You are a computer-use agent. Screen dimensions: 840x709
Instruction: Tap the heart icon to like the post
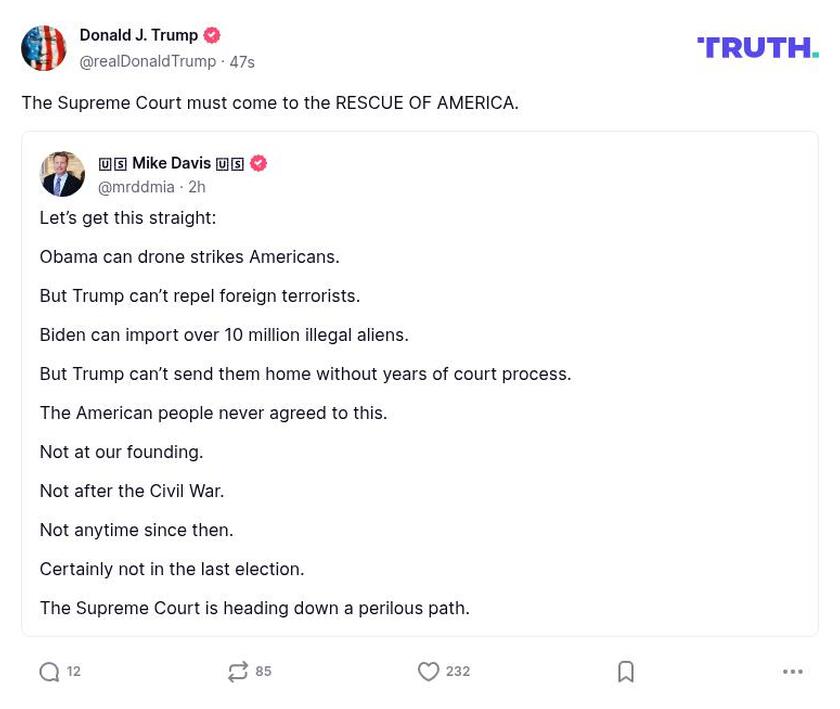[x=429, y=671]
